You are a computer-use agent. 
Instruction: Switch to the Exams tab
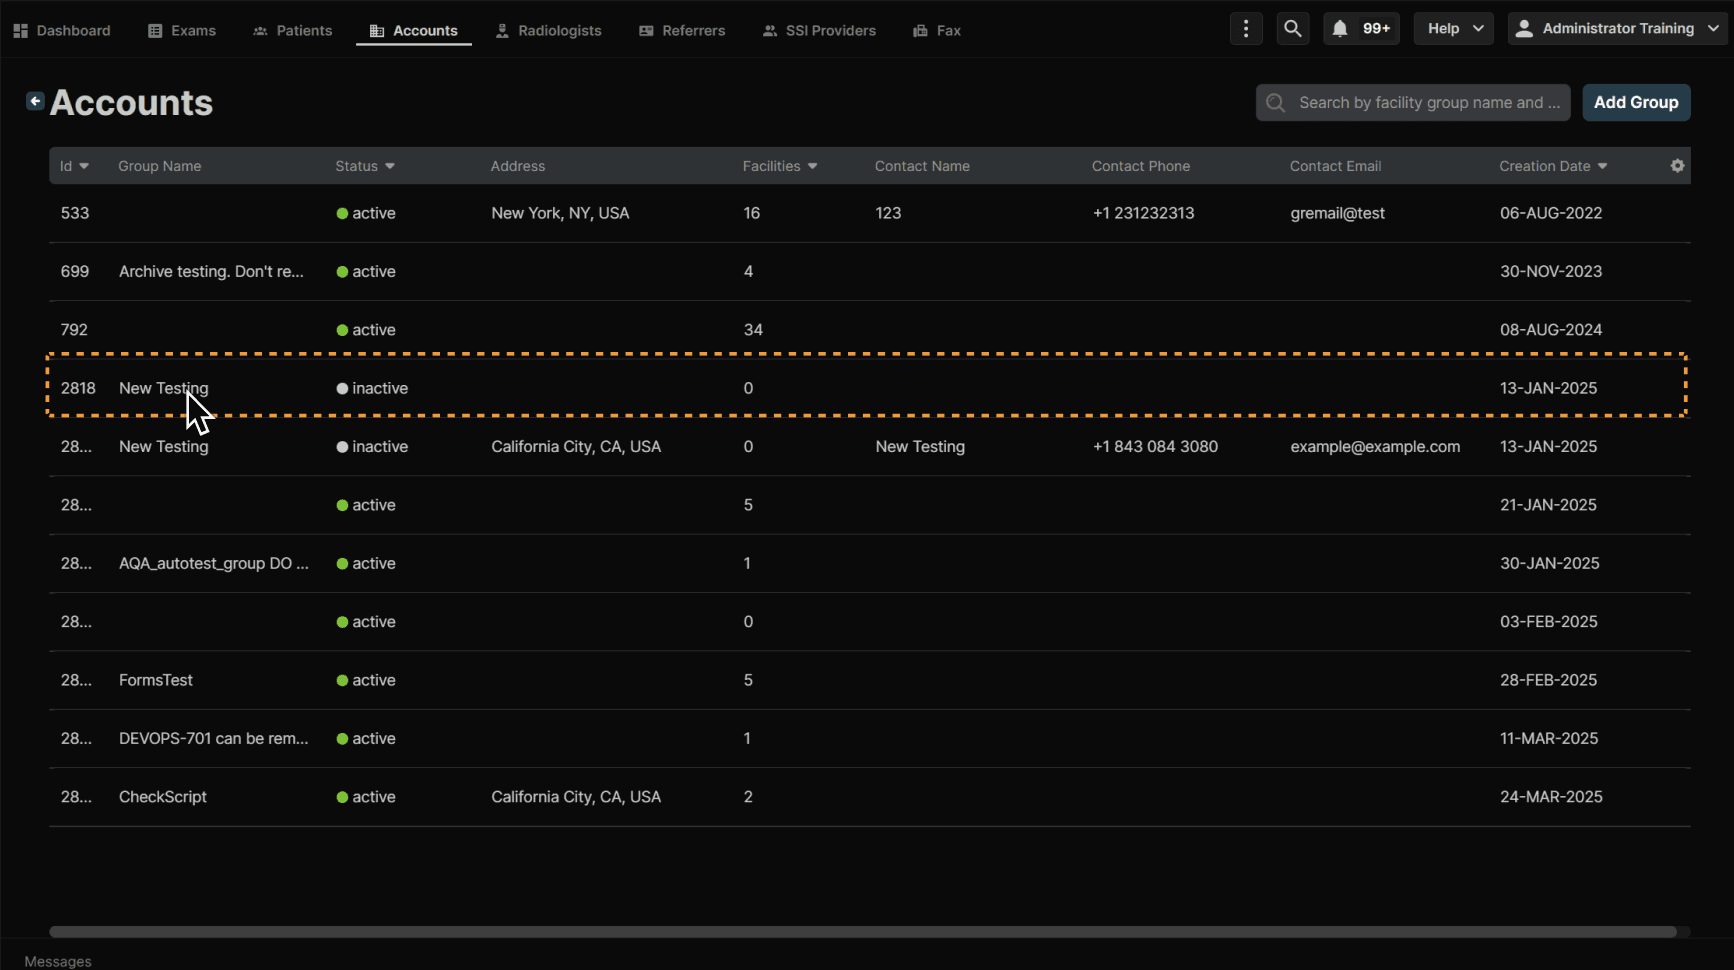(182, 31)
